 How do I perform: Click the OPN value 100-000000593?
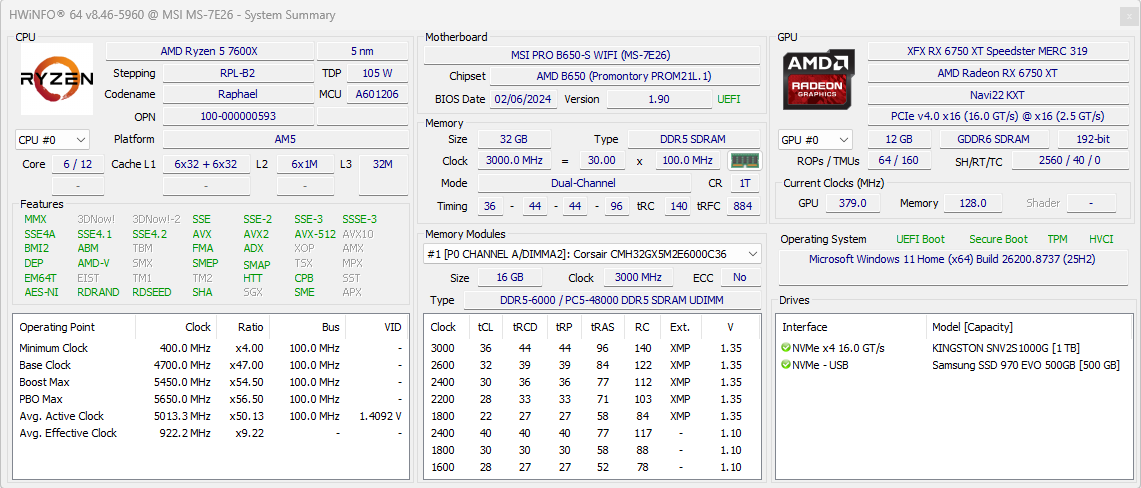(x=237, y=116)
